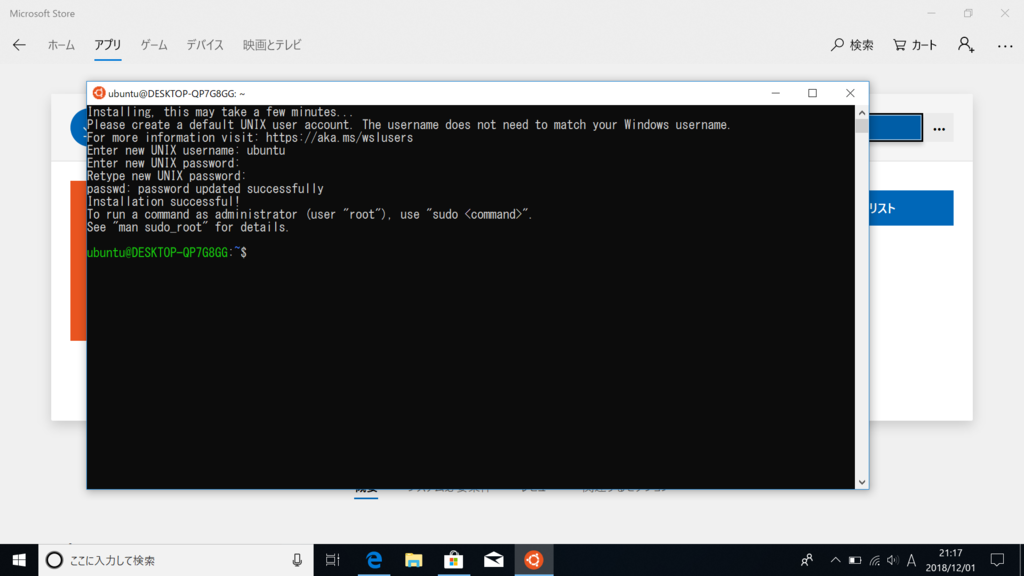The height and width of the screenshot is (576, 1024).
Task: Open the 映画とテレビ tab
Action: click(x=272, y=45)
